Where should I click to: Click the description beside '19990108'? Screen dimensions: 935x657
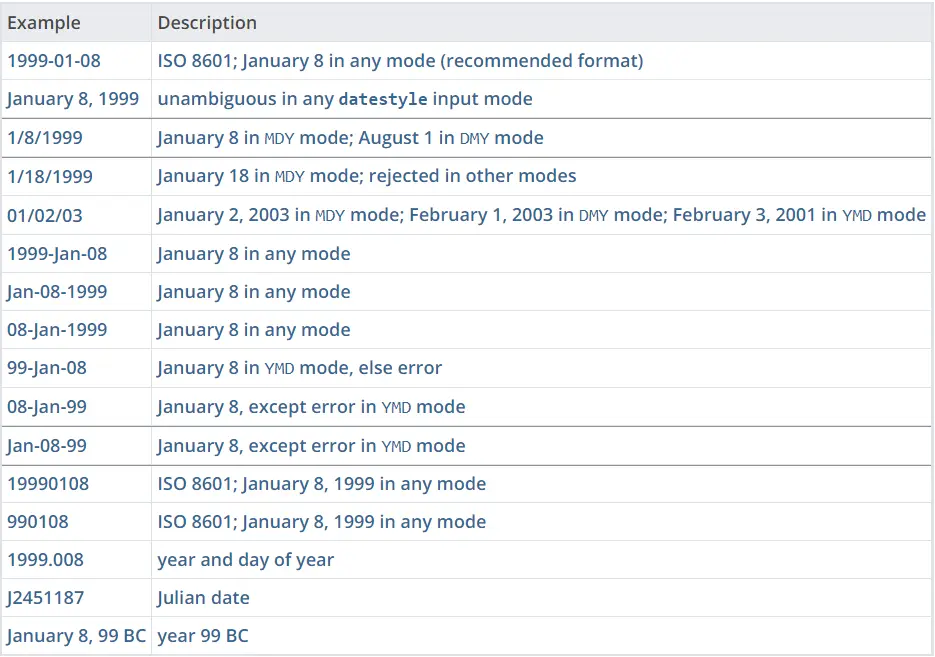321,484
